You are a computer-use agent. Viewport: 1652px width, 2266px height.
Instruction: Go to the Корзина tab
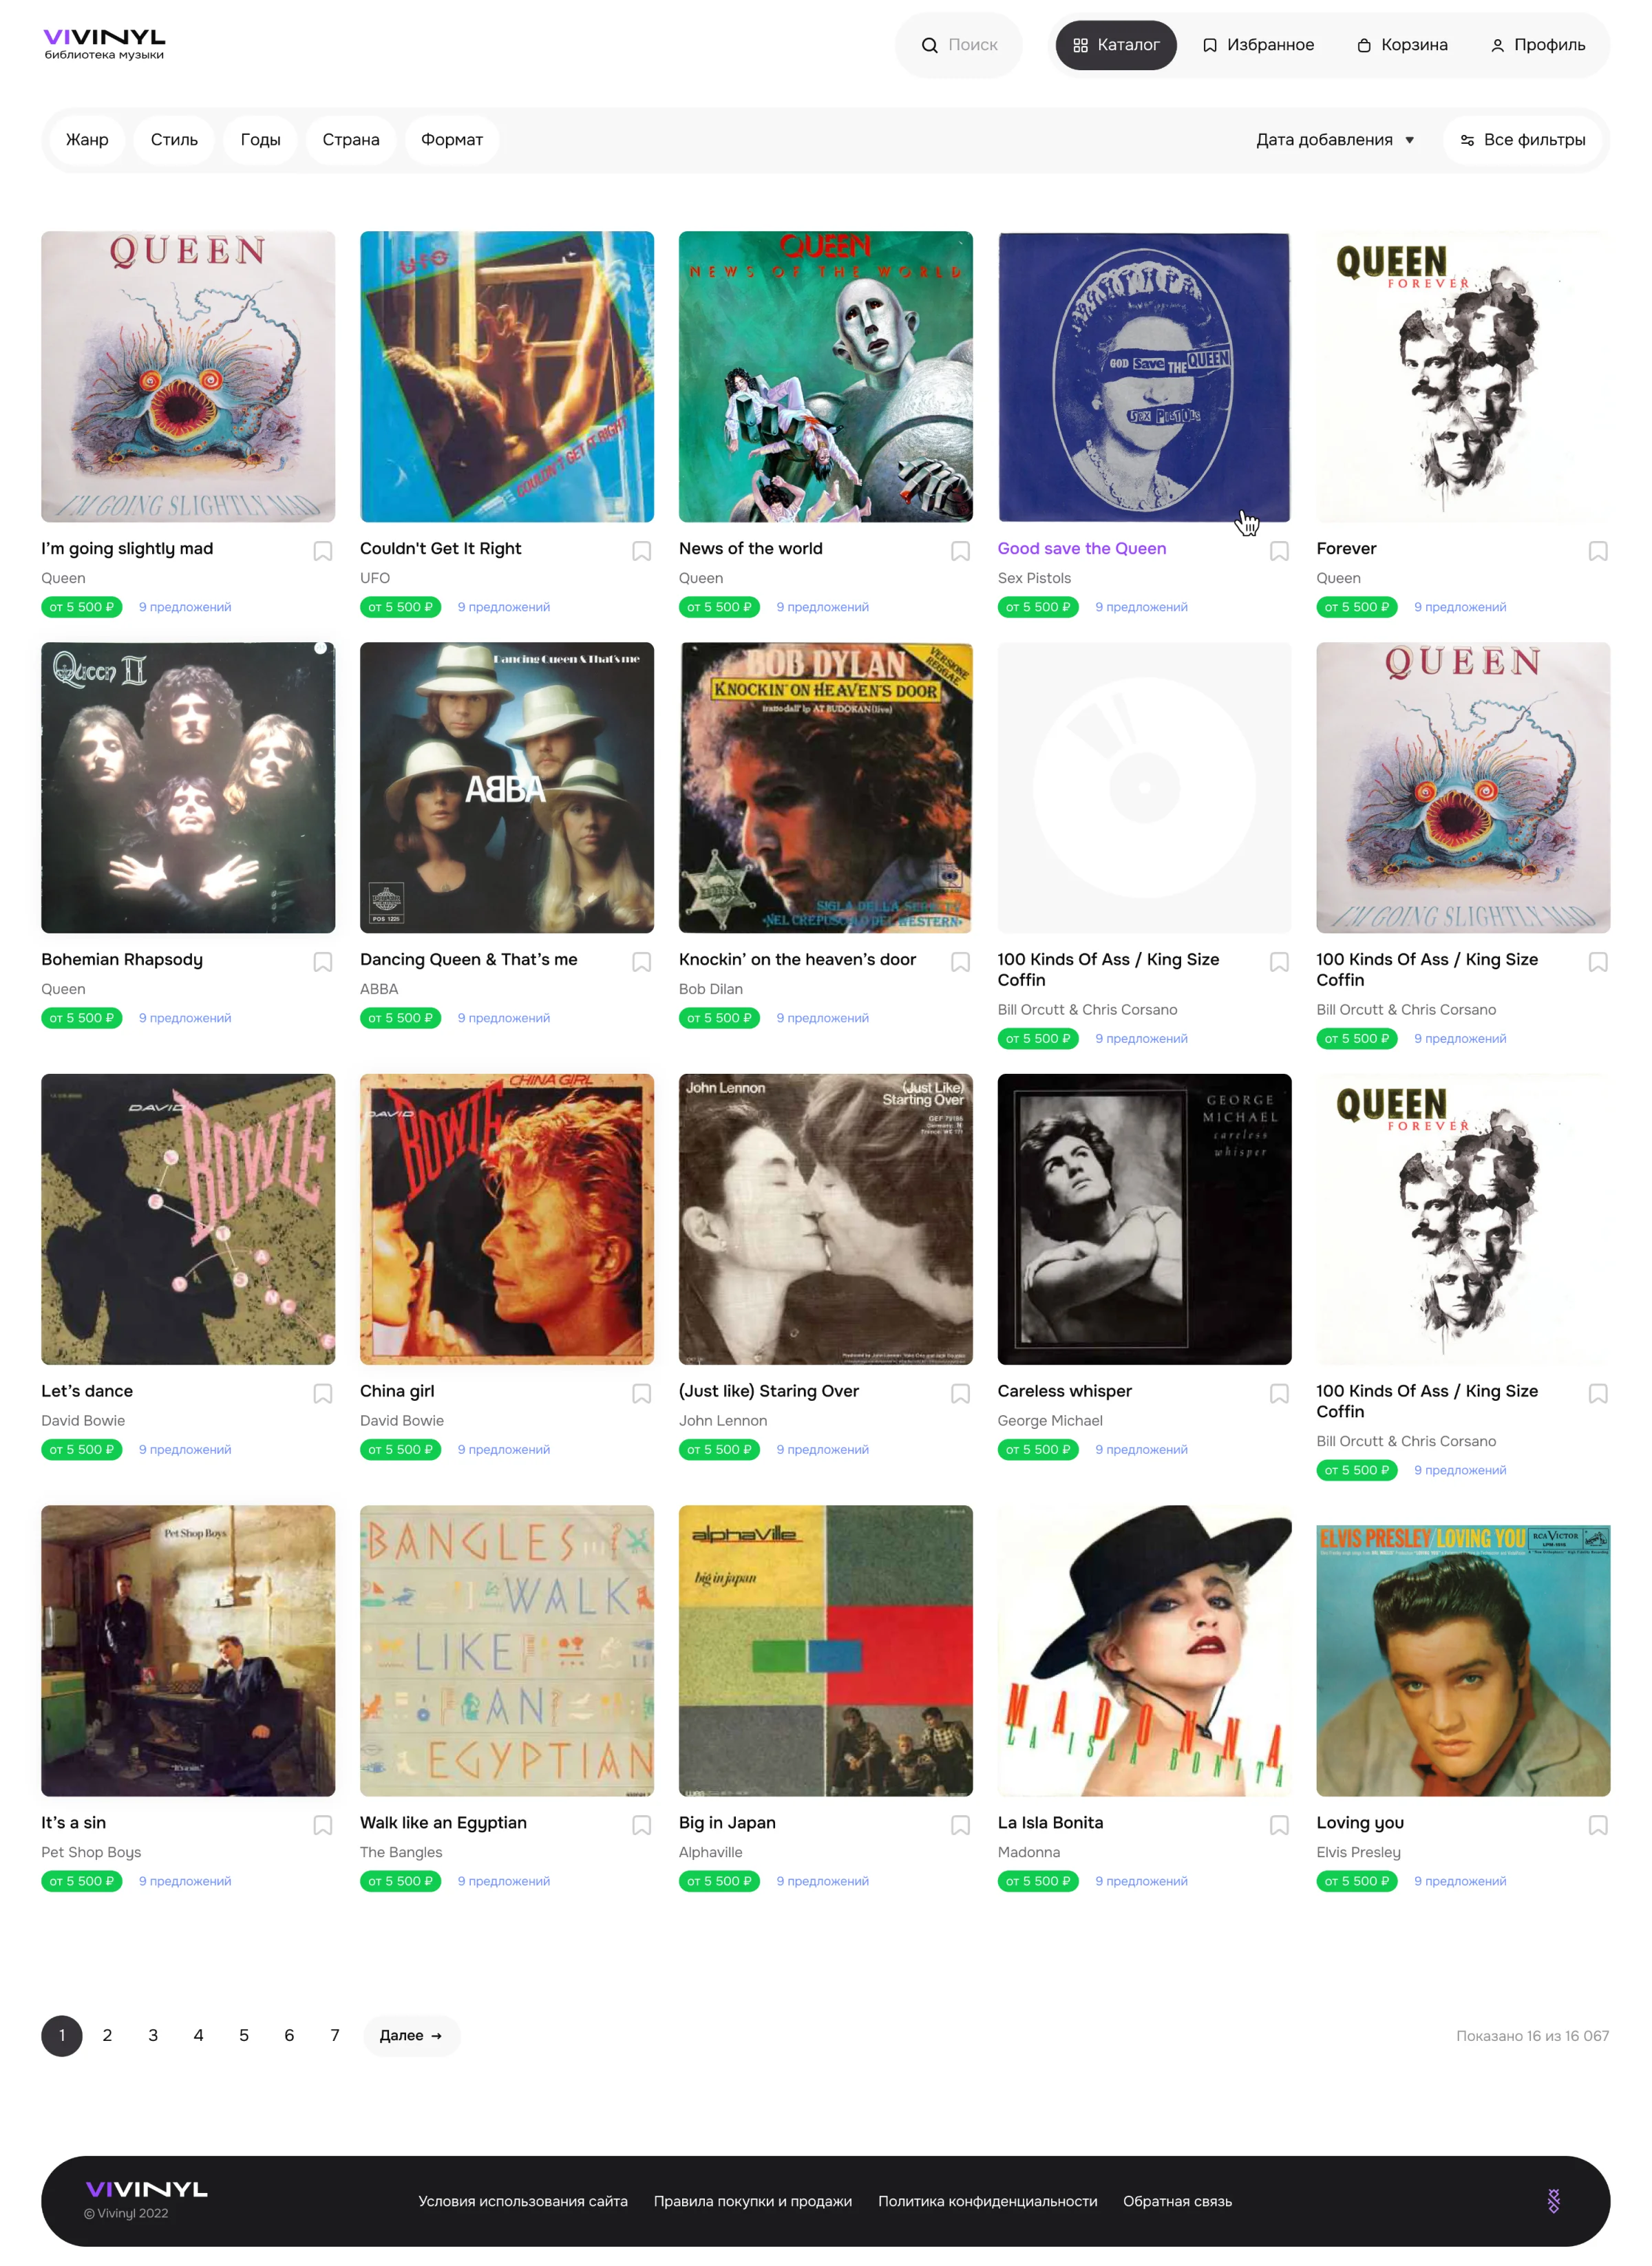pos(1402,45)
